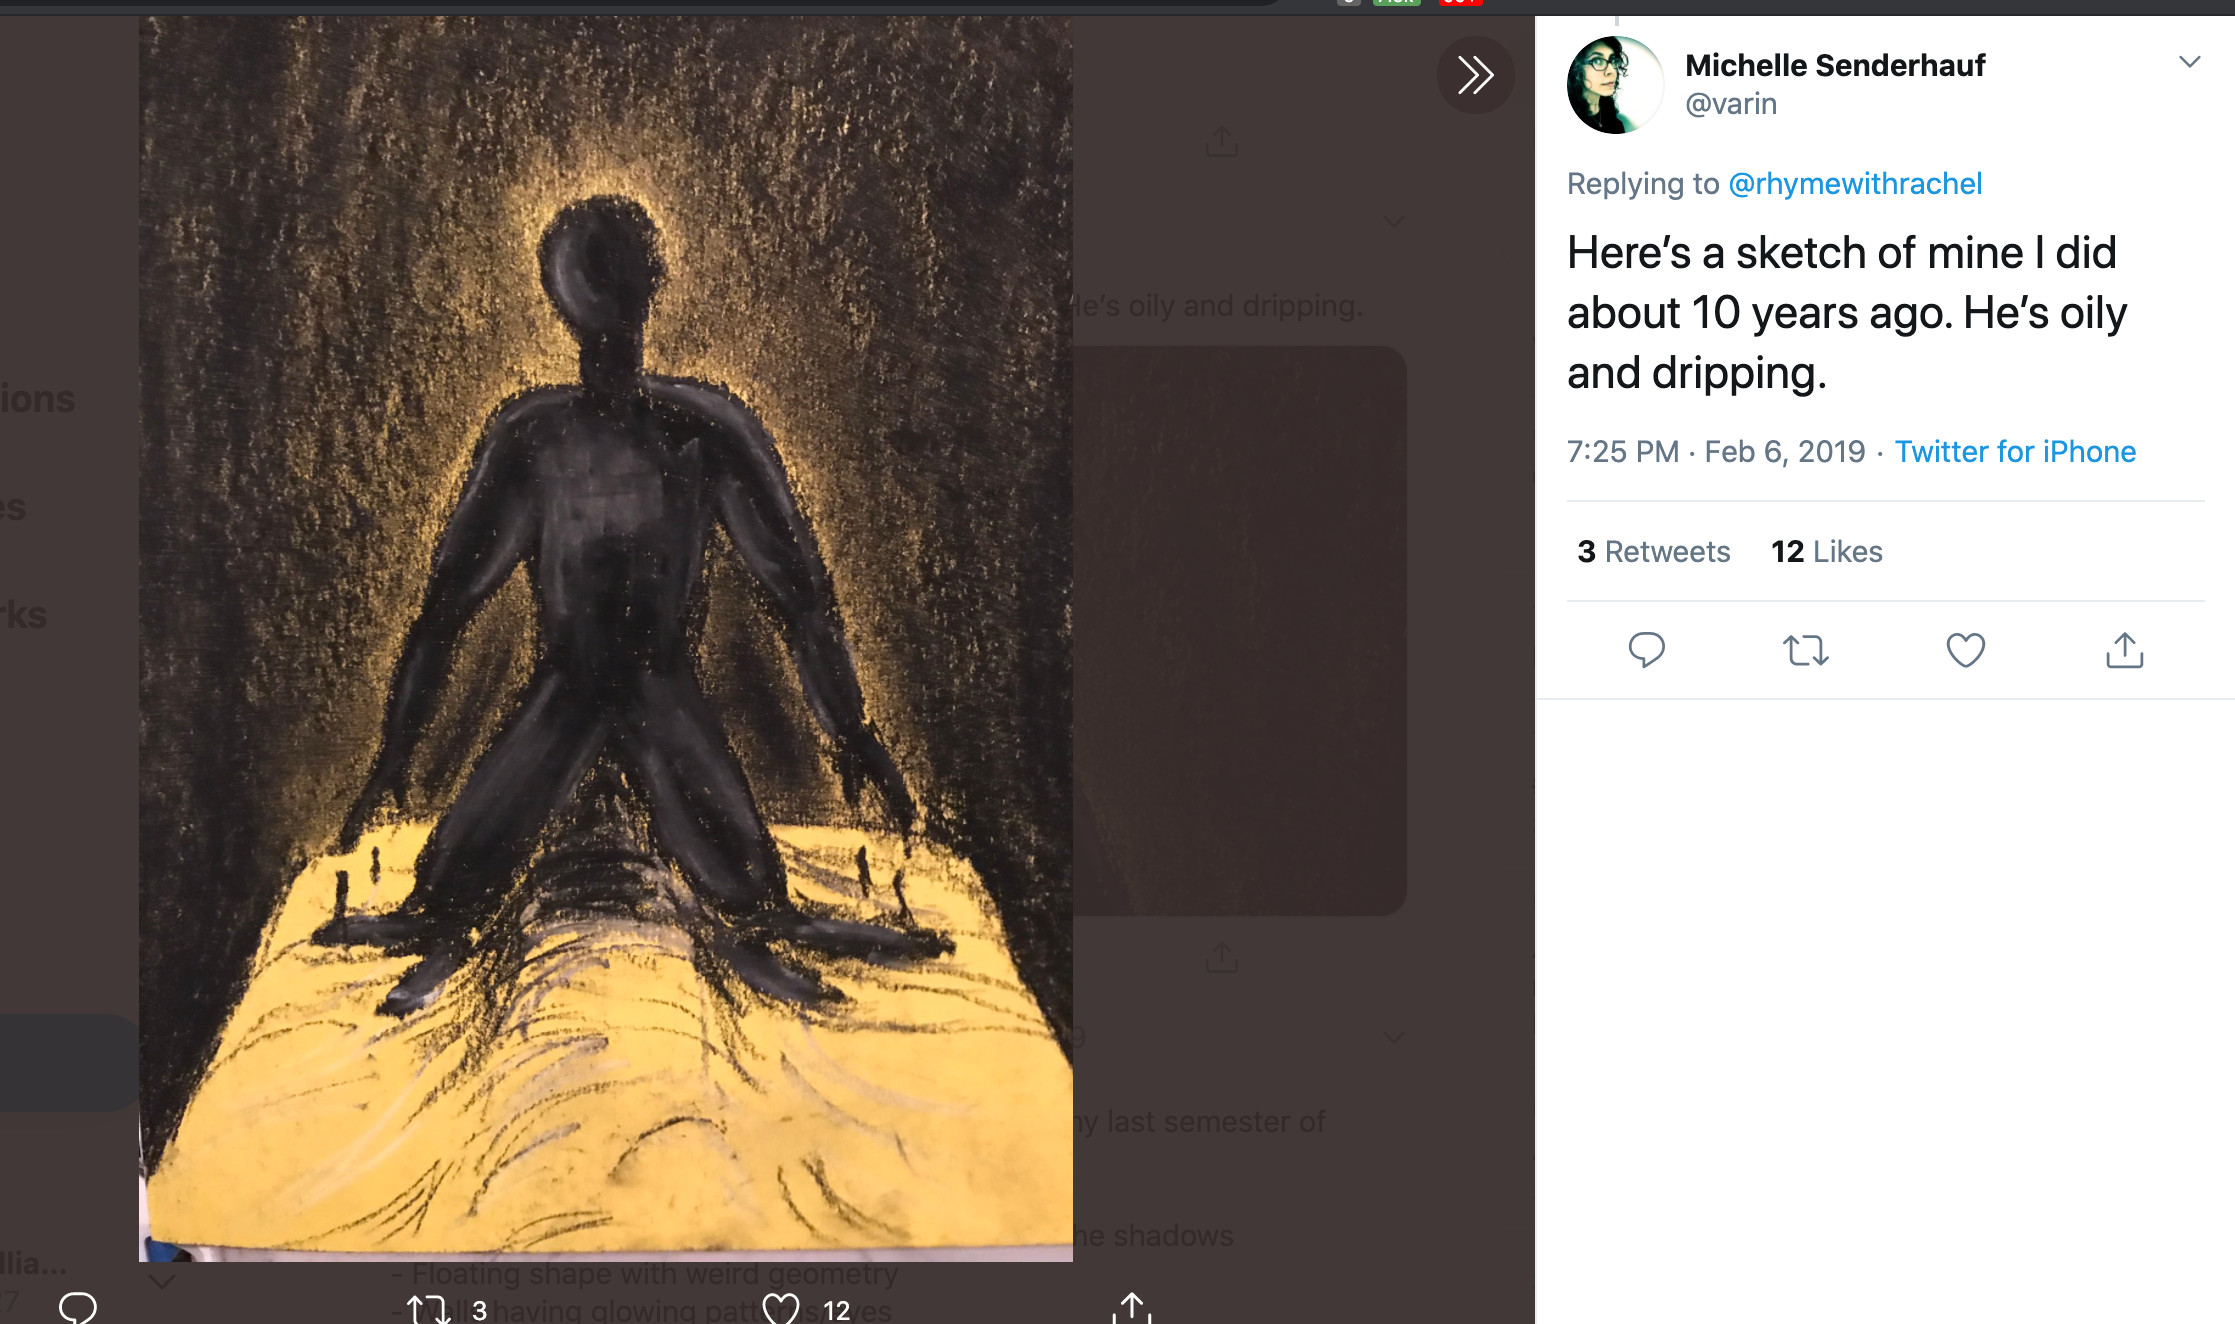Click the @varin handle
The height and width of the screenshot is (1324, 2235).
click(1731, 104)
